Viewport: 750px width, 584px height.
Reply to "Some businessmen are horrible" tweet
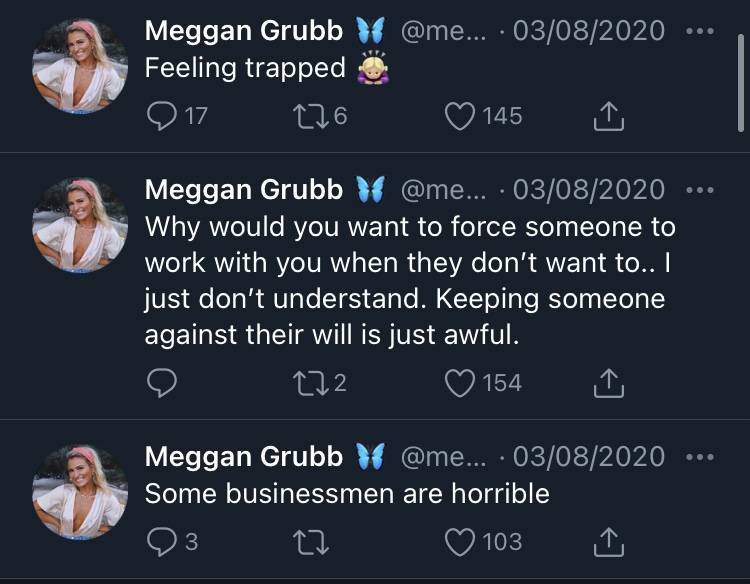(162, 542)
